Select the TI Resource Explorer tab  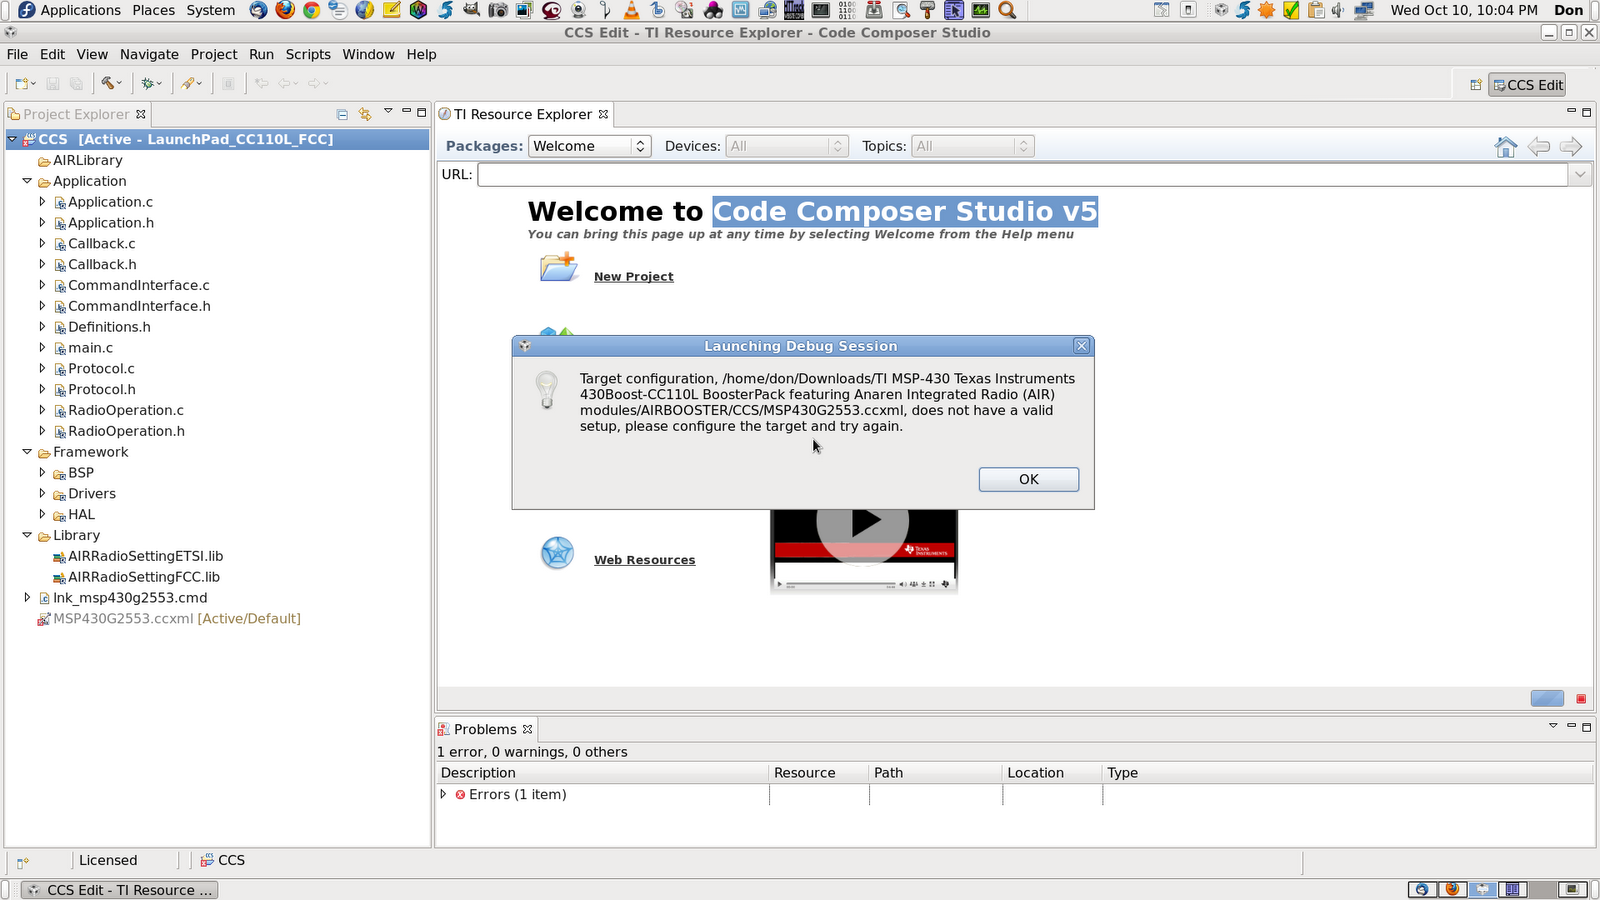click(523, 114)
